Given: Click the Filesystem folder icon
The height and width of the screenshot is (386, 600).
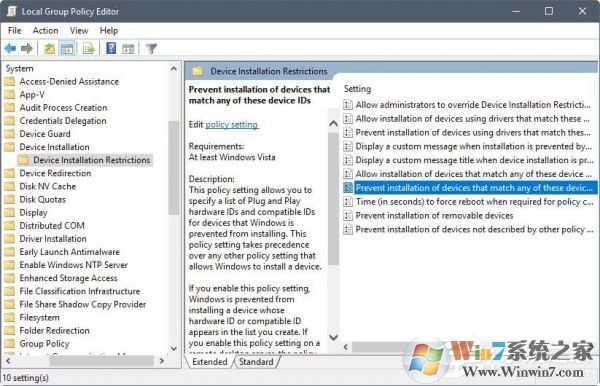Looking at the screenshot, I should (x=10, y=318).
